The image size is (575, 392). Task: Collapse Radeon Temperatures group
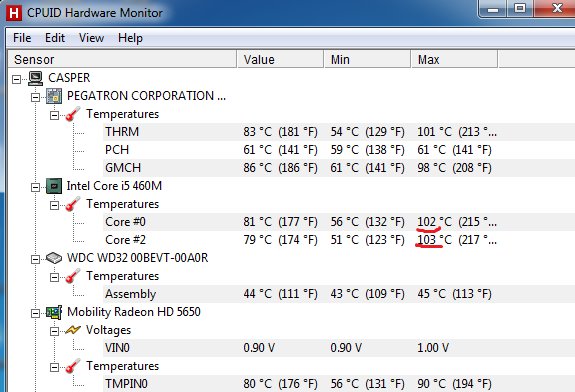[x=54, y=367]
